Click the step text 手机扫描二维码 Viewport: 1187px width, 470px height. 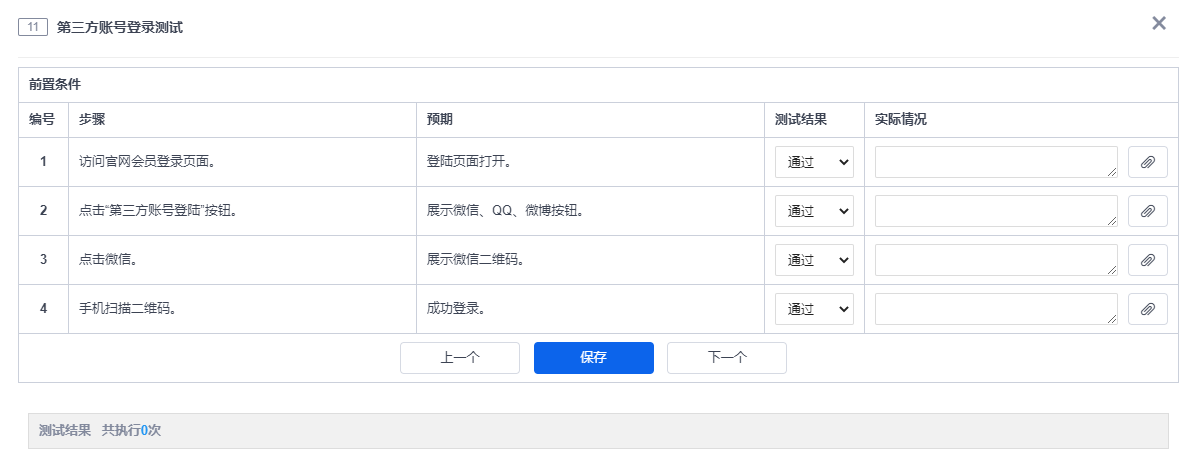(128, 309)
